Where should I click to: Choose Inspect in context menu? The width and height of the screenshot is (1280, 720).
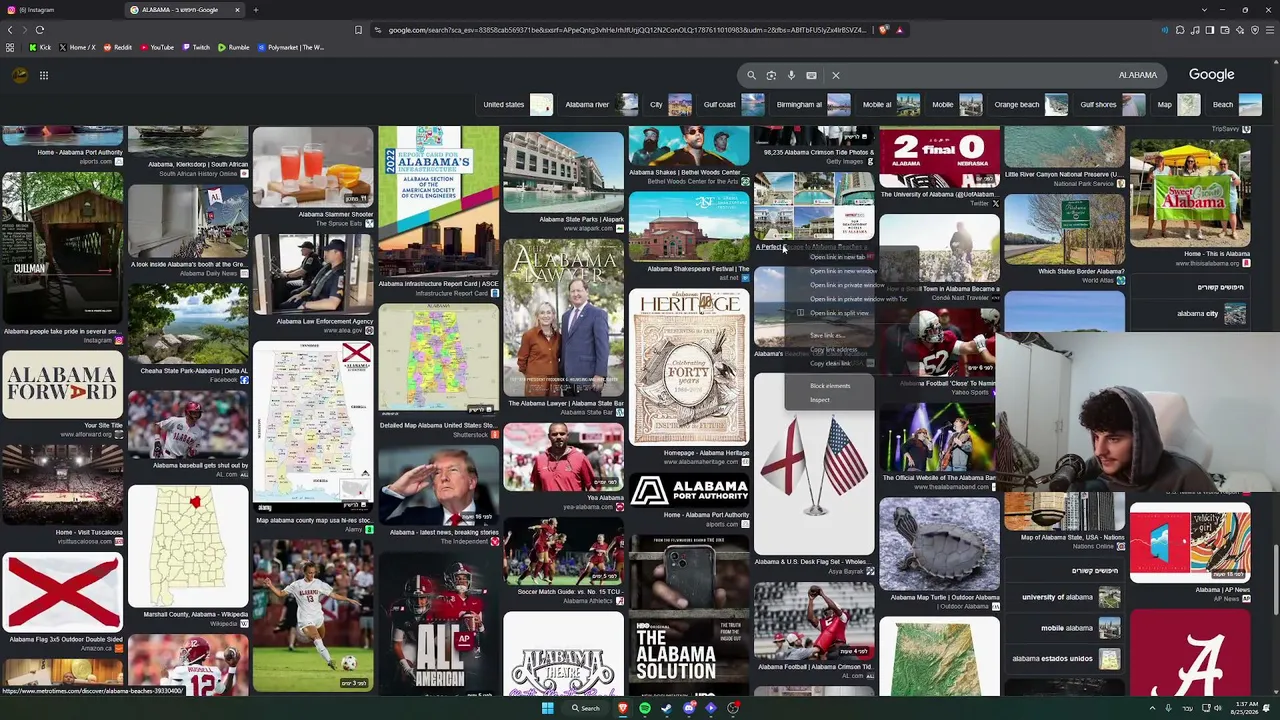820,400
